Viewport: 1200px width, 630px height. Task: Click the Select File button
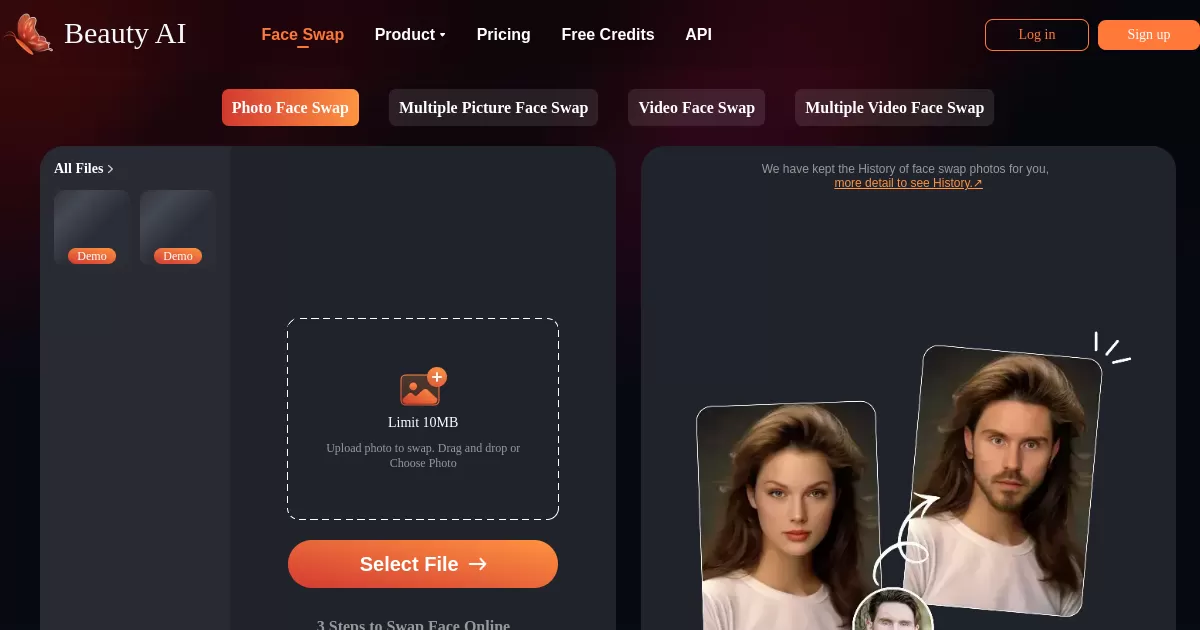click(423, 564)
